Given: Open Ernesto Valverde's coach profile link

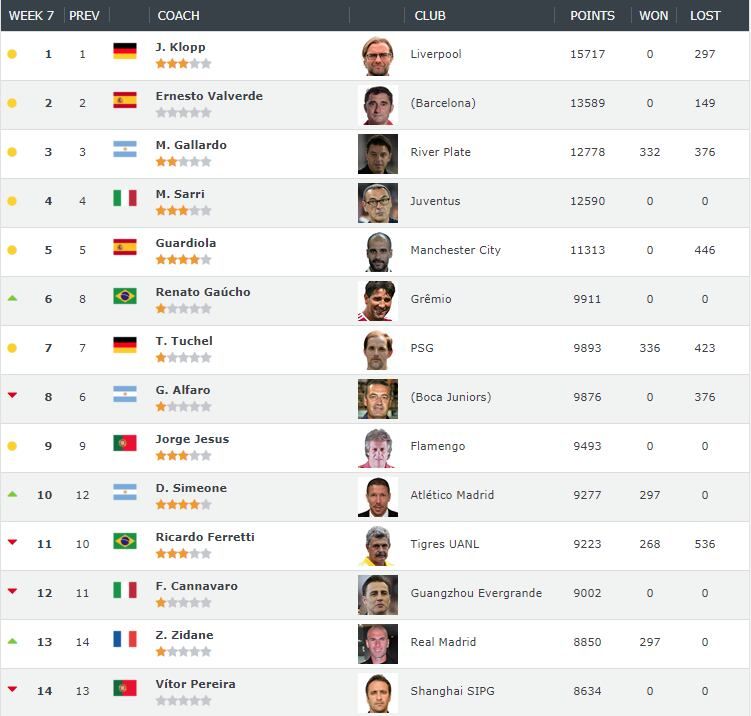Looking at the screenshot, I should pyautogui.click(x=209, y=96).
